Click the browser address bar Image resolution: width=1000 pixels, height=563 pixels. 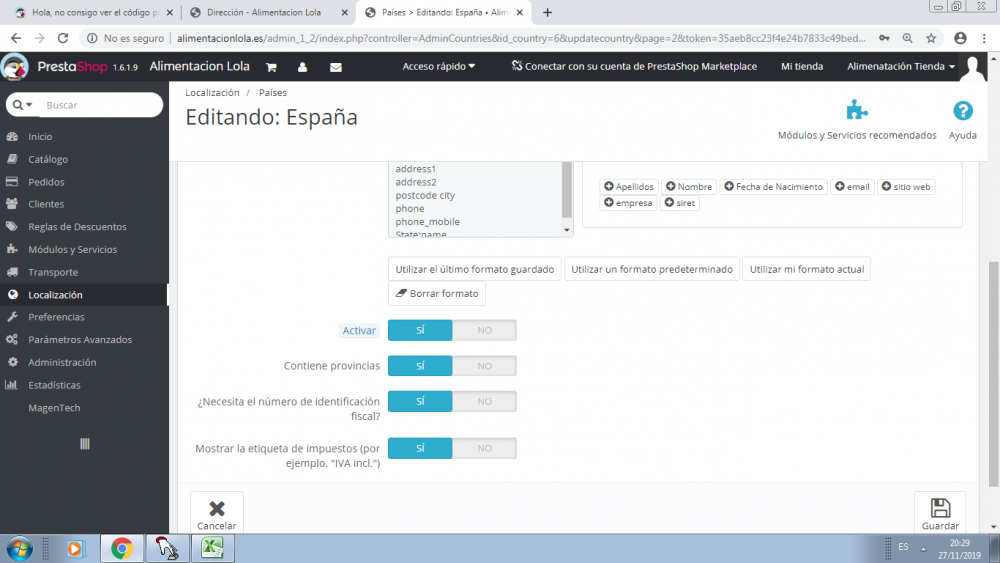pyautogui.click(x=520, y=38)
